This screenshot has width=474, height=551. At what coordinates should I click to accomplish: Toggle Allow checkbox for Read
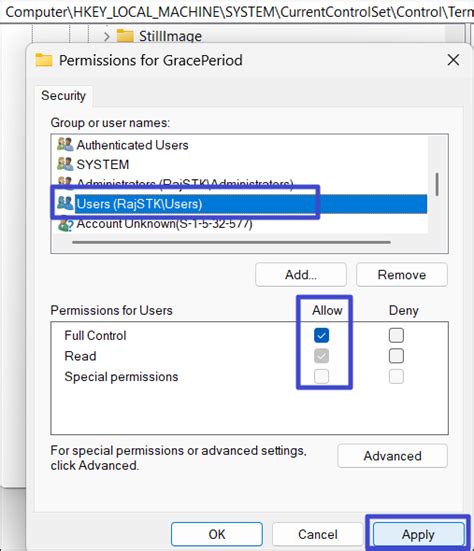tap(321, 356)
